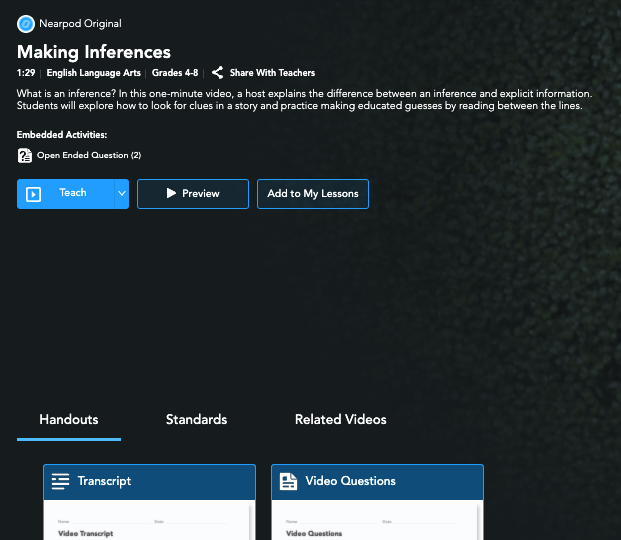The image size is (621, 540).
Task: Click the Open Ended Question (2) text
Action: click(89, 155)
